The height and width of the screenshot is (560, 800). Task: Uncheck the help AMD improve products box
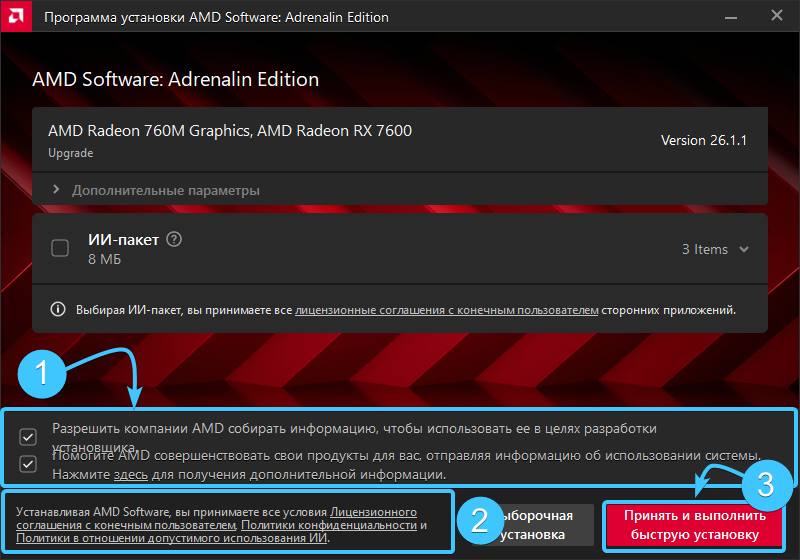click(x=28, y=464)
